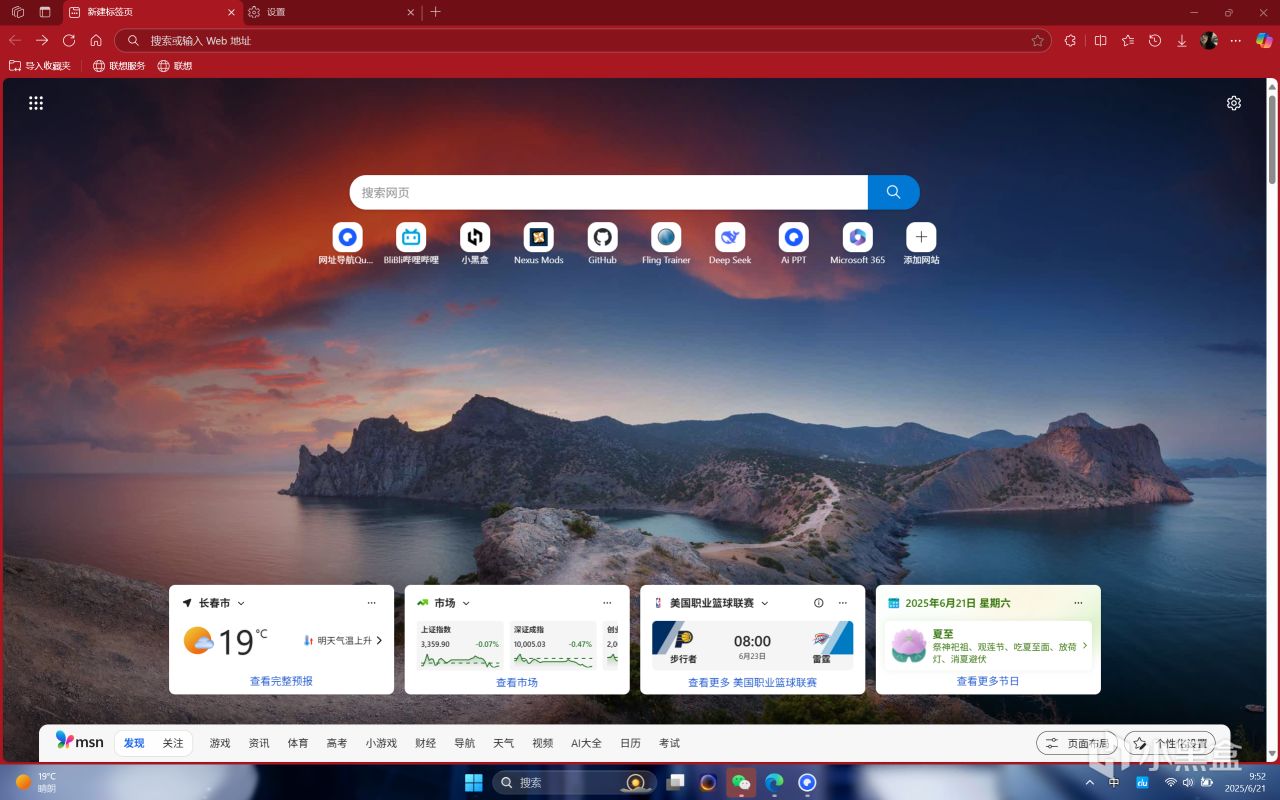Click the blue web search button
Screen dimensions: 1280x800
[894, 192]
